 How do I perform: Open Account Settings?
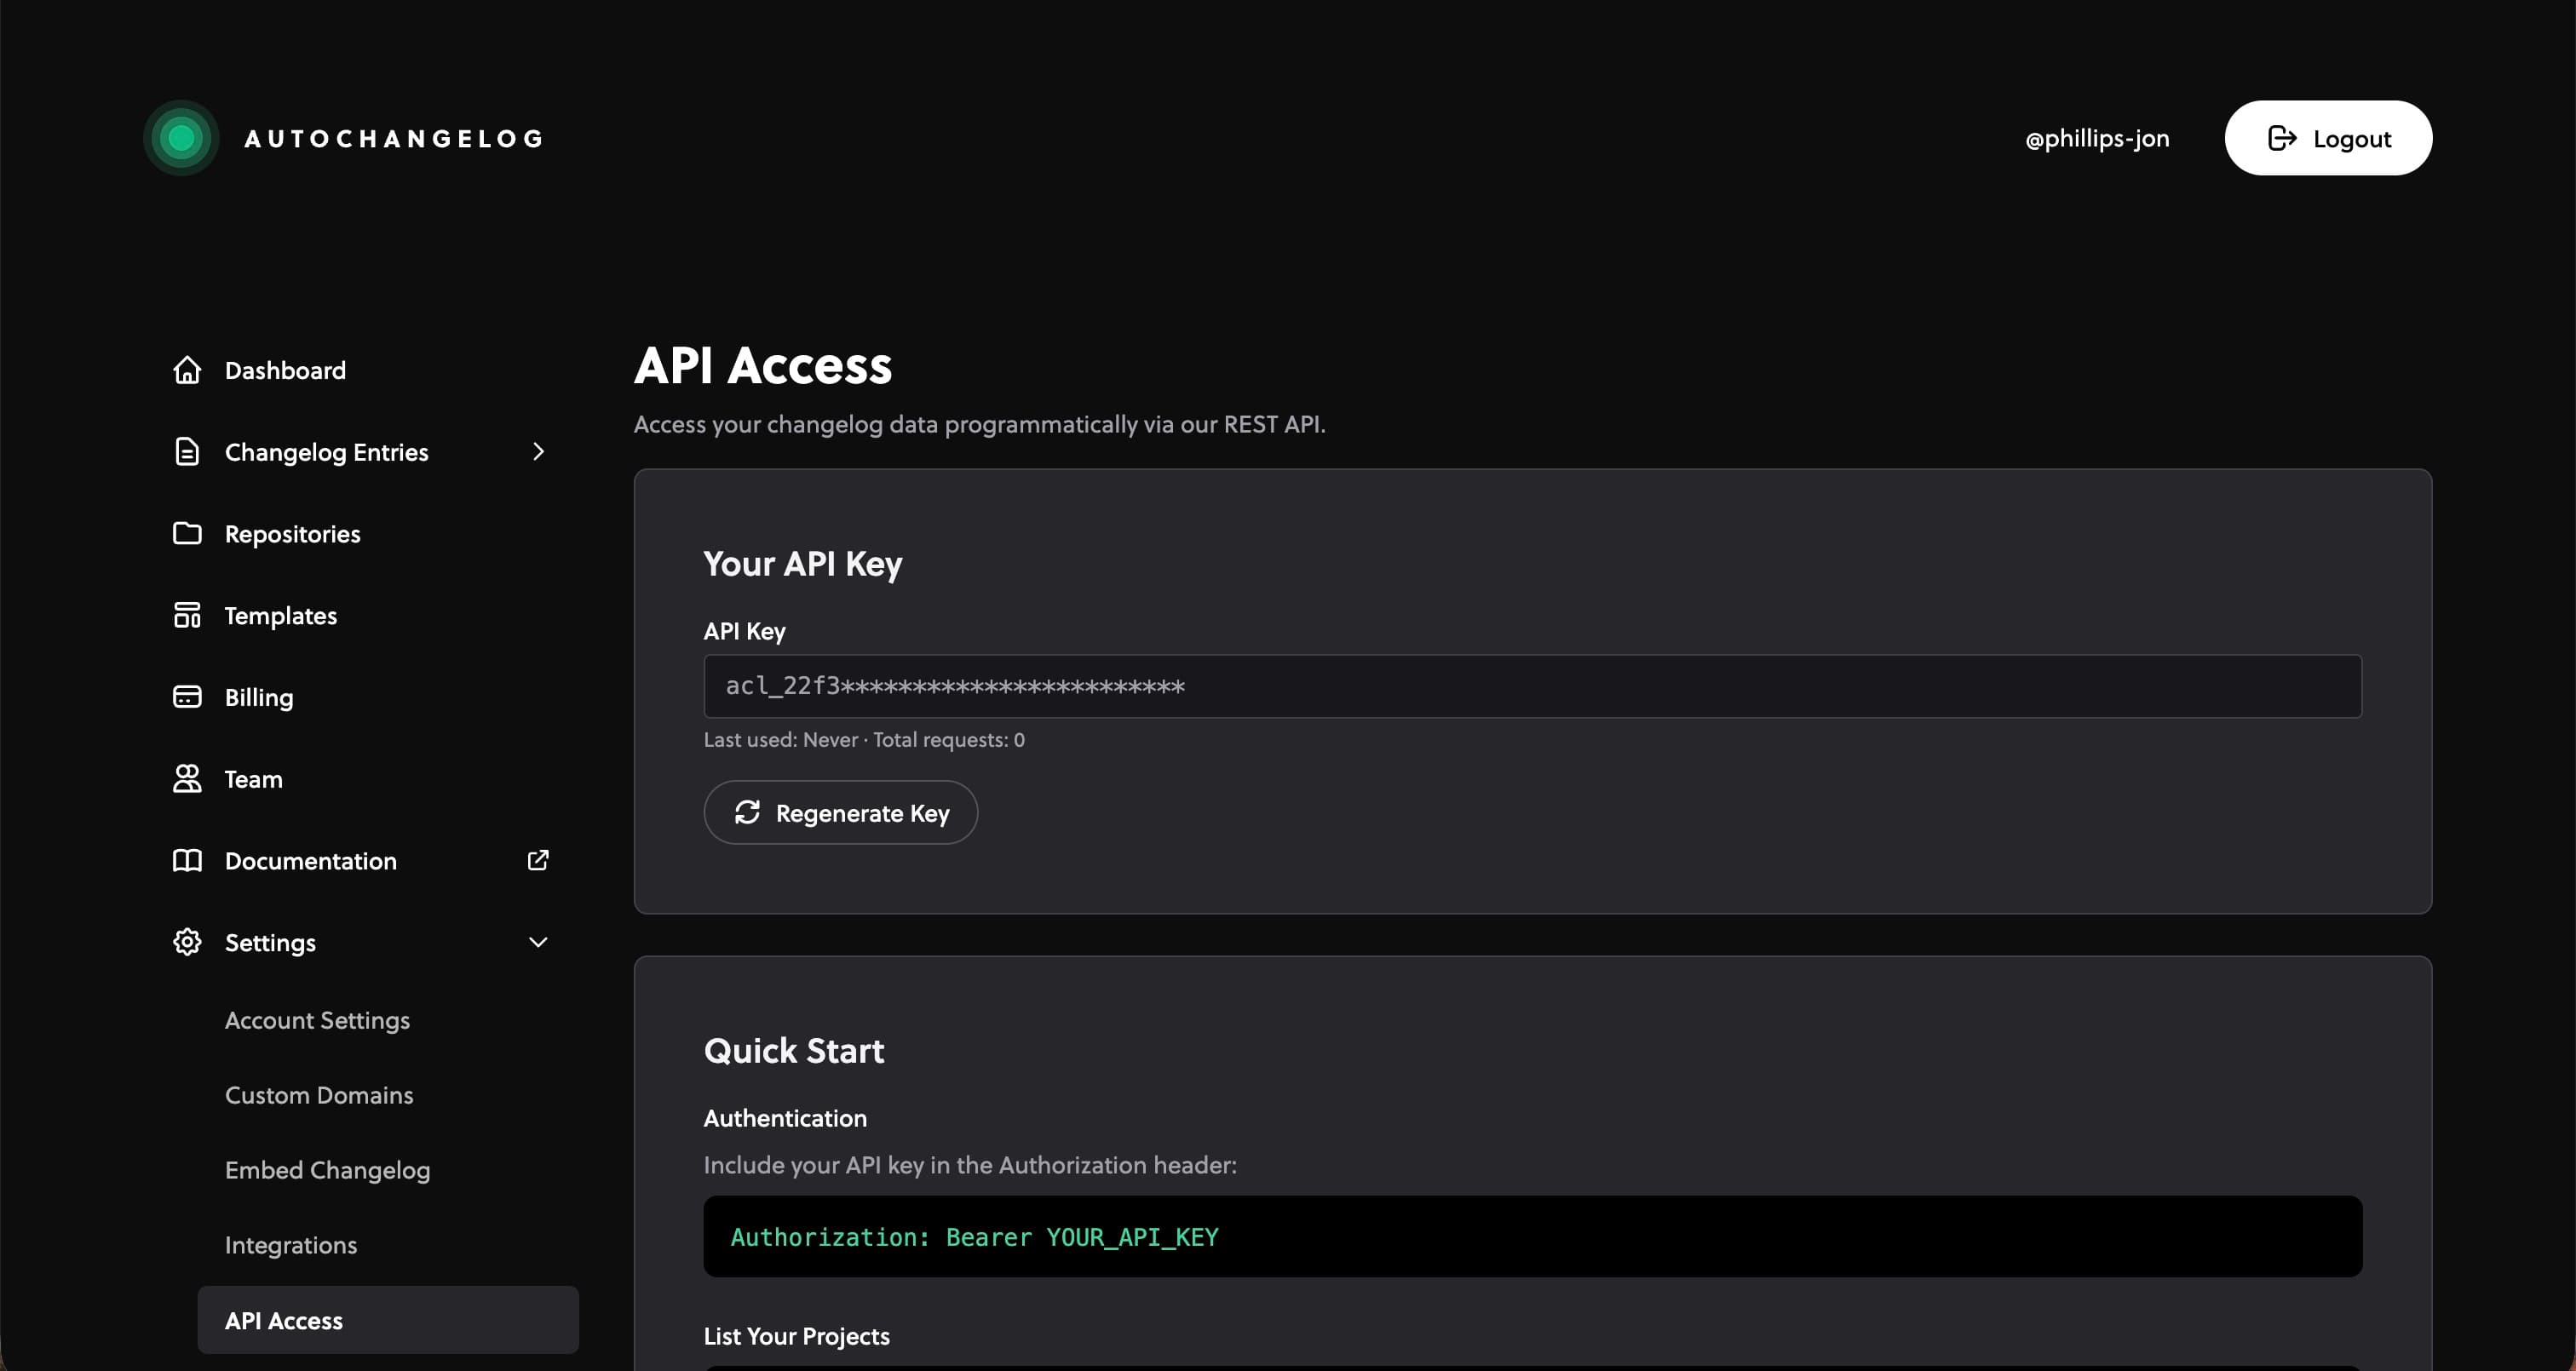[317, 1020]
